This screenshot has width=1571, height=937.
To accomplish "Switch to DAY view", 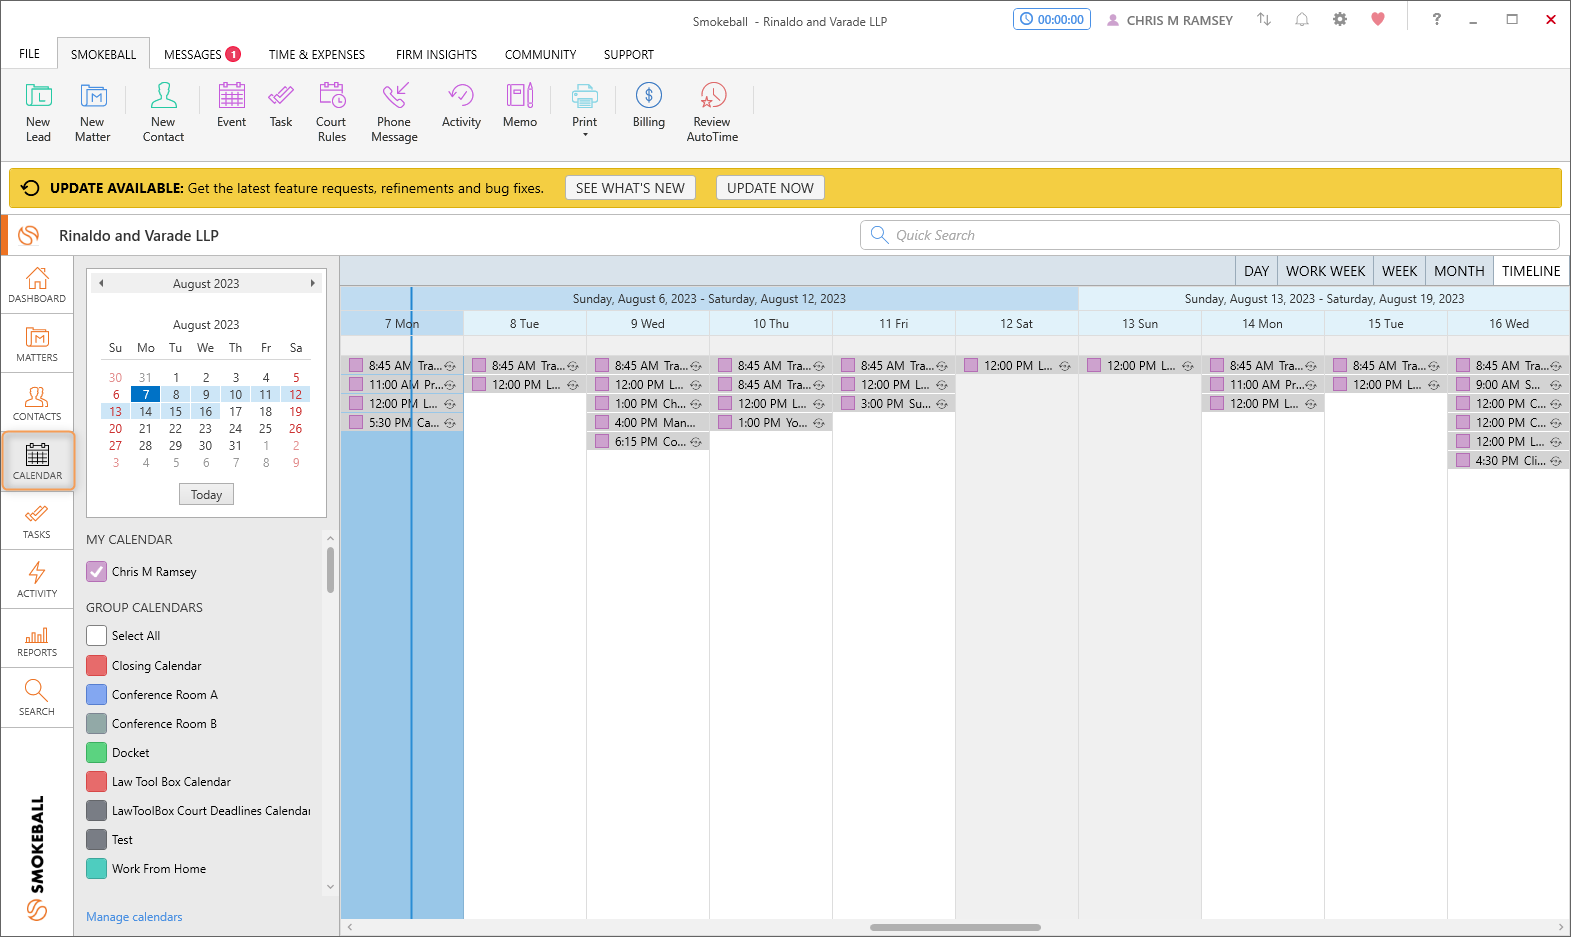I will tap(1257, 271).
